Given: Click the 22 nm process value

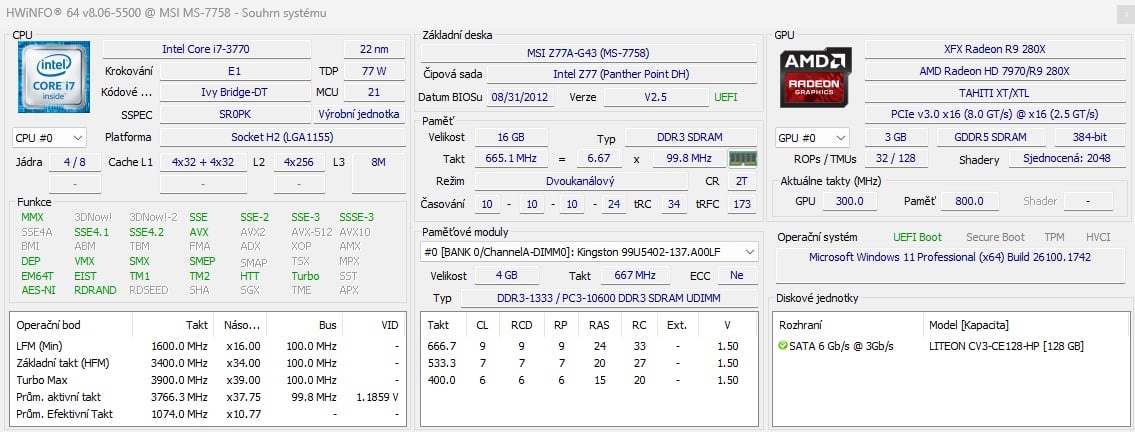Looking at the screenshot, I should [374, 49].
